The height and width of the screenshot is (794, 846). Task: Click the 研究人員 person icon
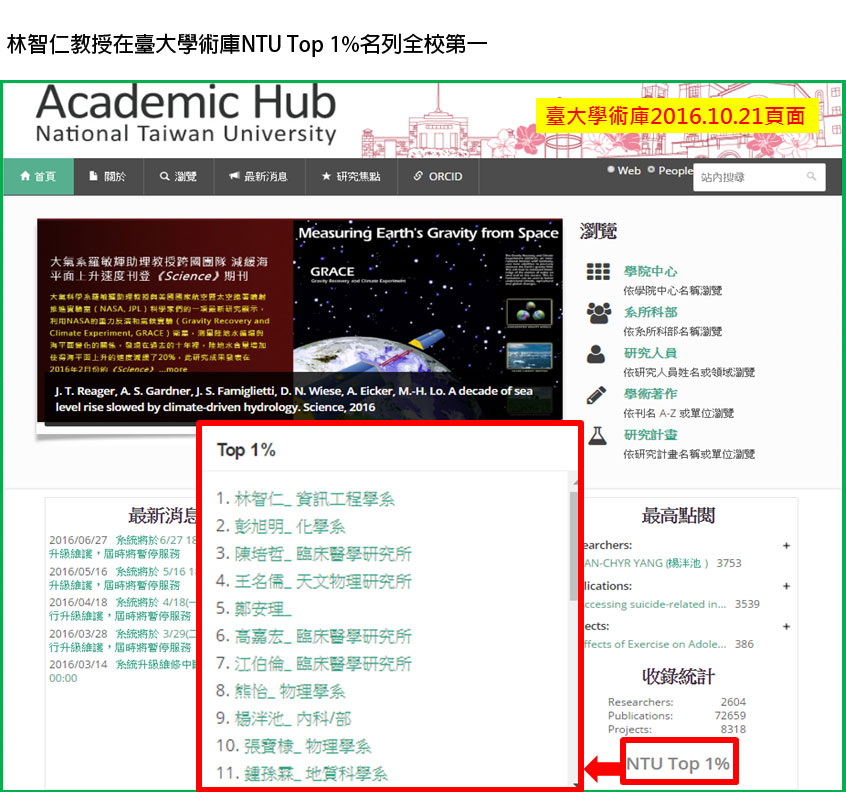tap(596, 354)
